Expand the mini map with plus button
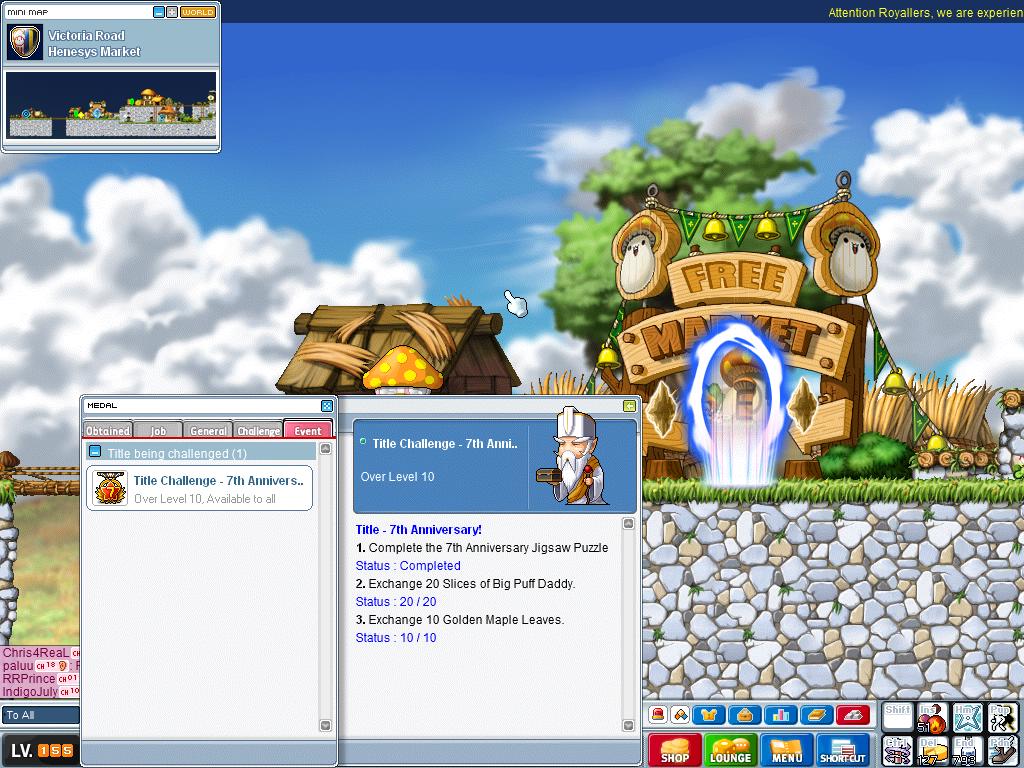Image resolution: width=1024 pixels, height=768 pixels. (172, 12)
